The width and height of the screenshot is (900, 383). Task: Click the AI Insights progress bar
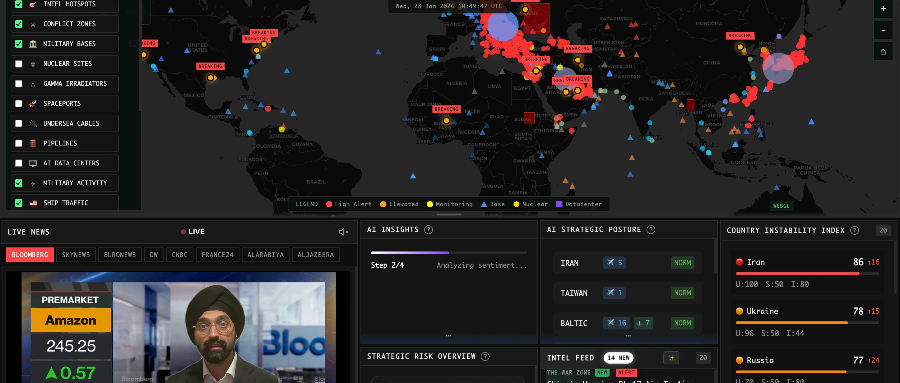(x=449, y=253)
